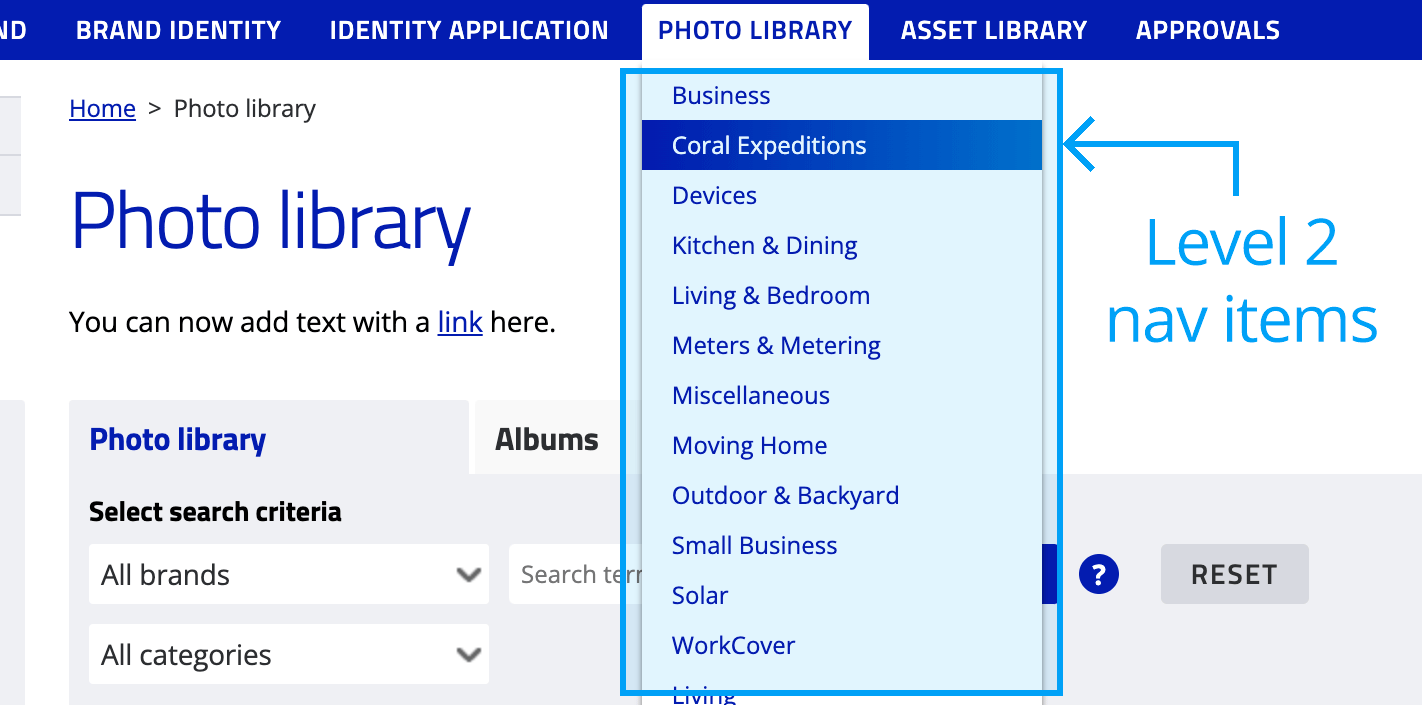This screenshot has width=1422, height=705.
Task: Choose Business from the Photo Library menu
Action: point(721,95)
